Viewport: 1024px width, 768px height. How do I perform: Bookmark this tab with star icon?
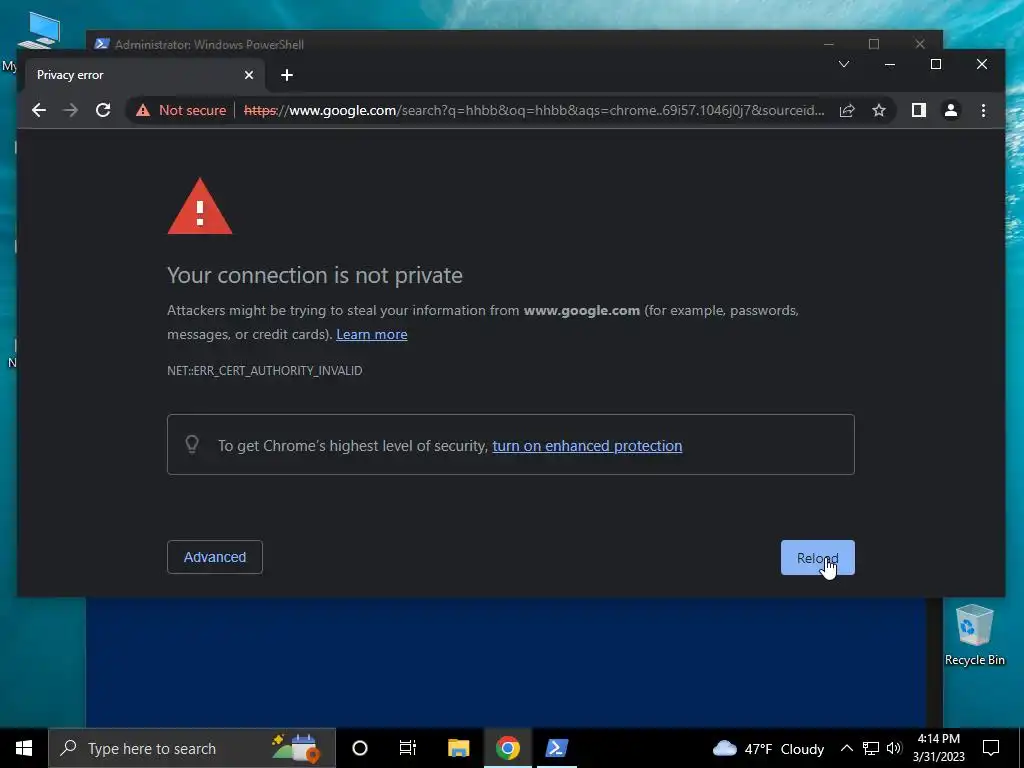coord(879,110)
